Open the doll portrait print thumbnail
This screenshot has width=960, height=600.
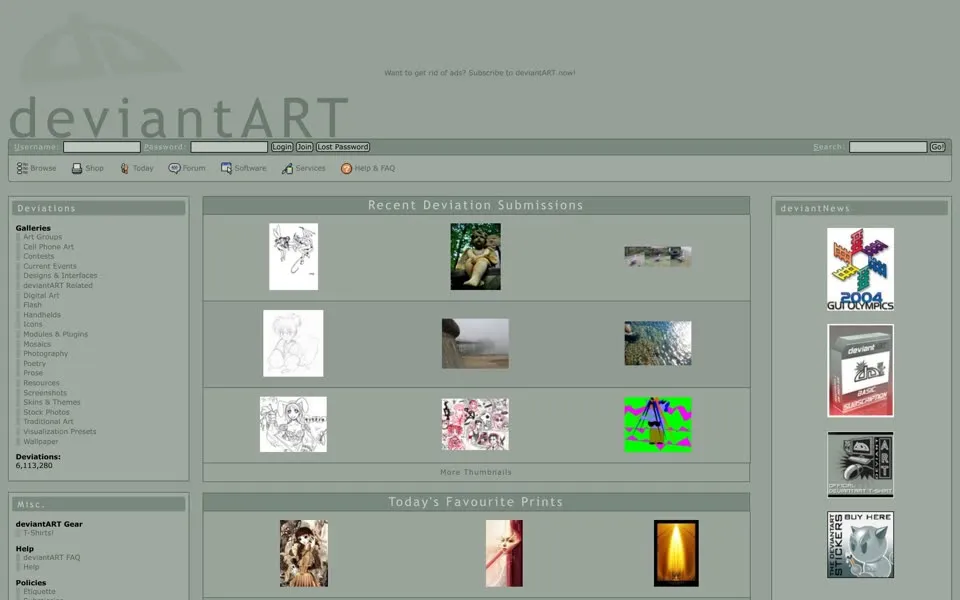pyautogui.click(x=304, y=553)
